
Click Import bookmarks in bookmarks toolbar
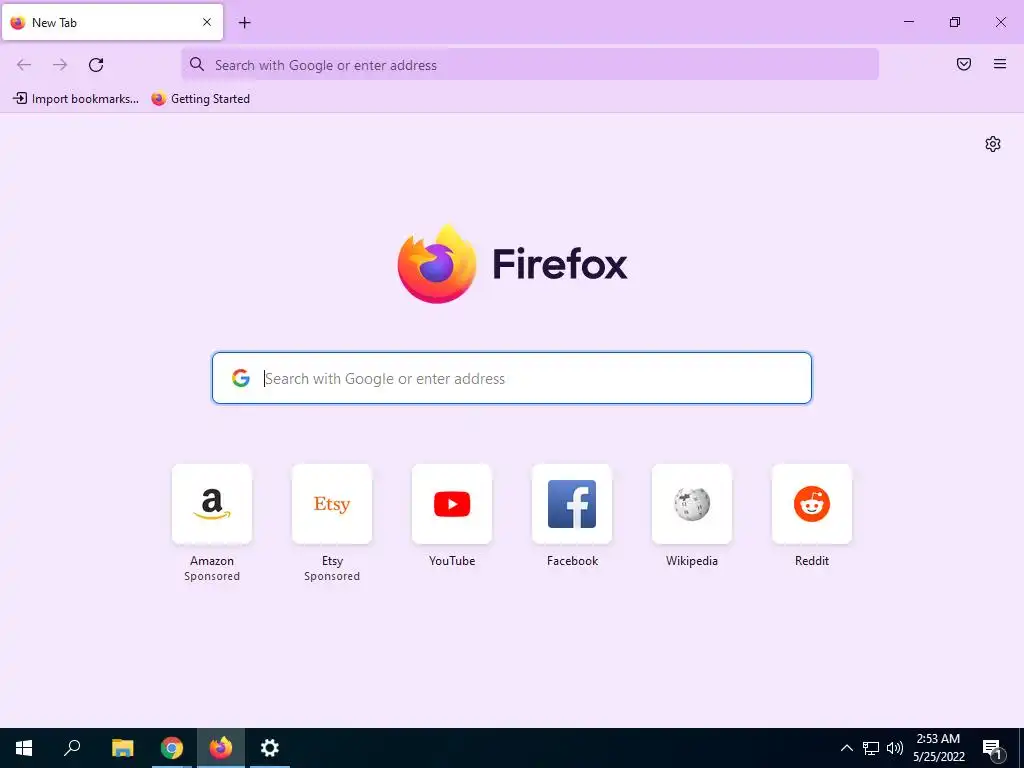coord(76,99)
